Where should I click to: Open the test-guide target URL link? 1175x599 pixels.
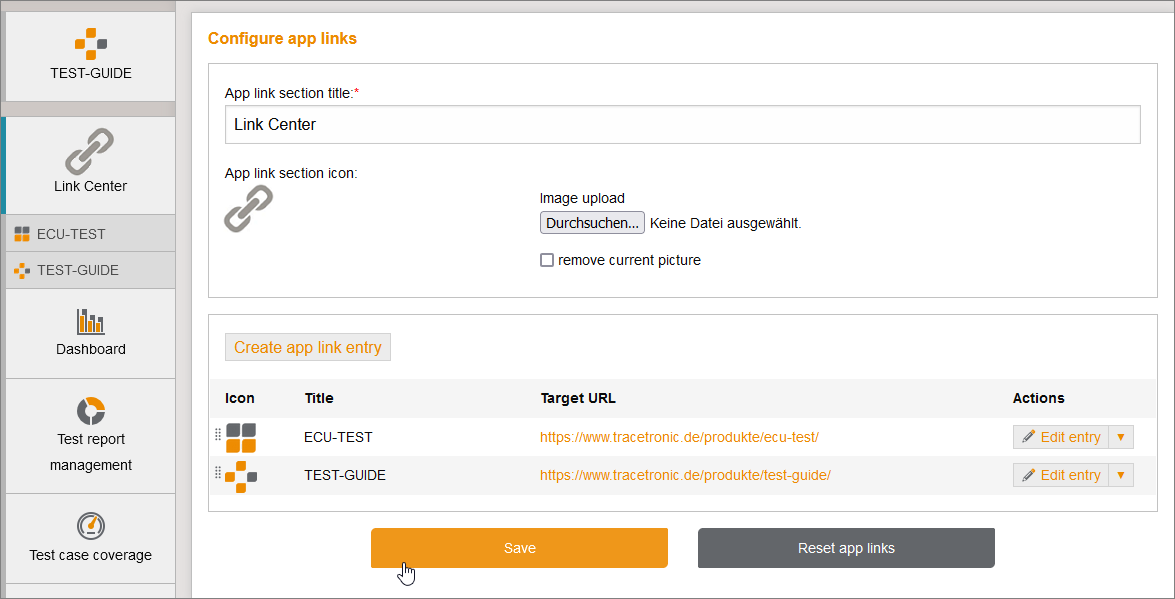click(685, 475)
